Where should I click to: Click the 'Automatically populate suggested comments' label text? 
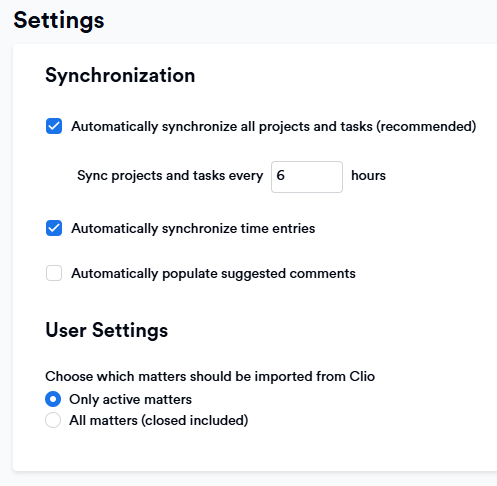click(213, 274)
